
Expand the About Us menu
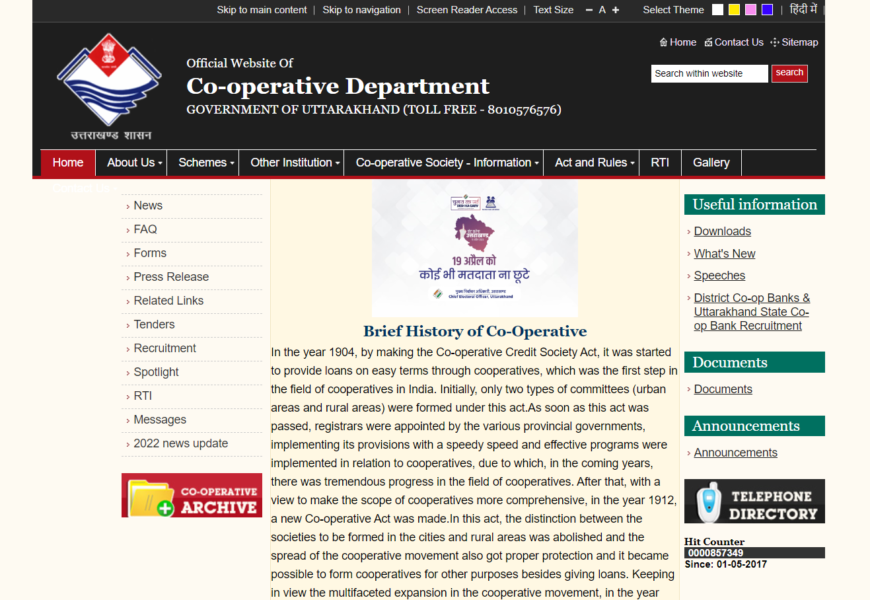131,163
